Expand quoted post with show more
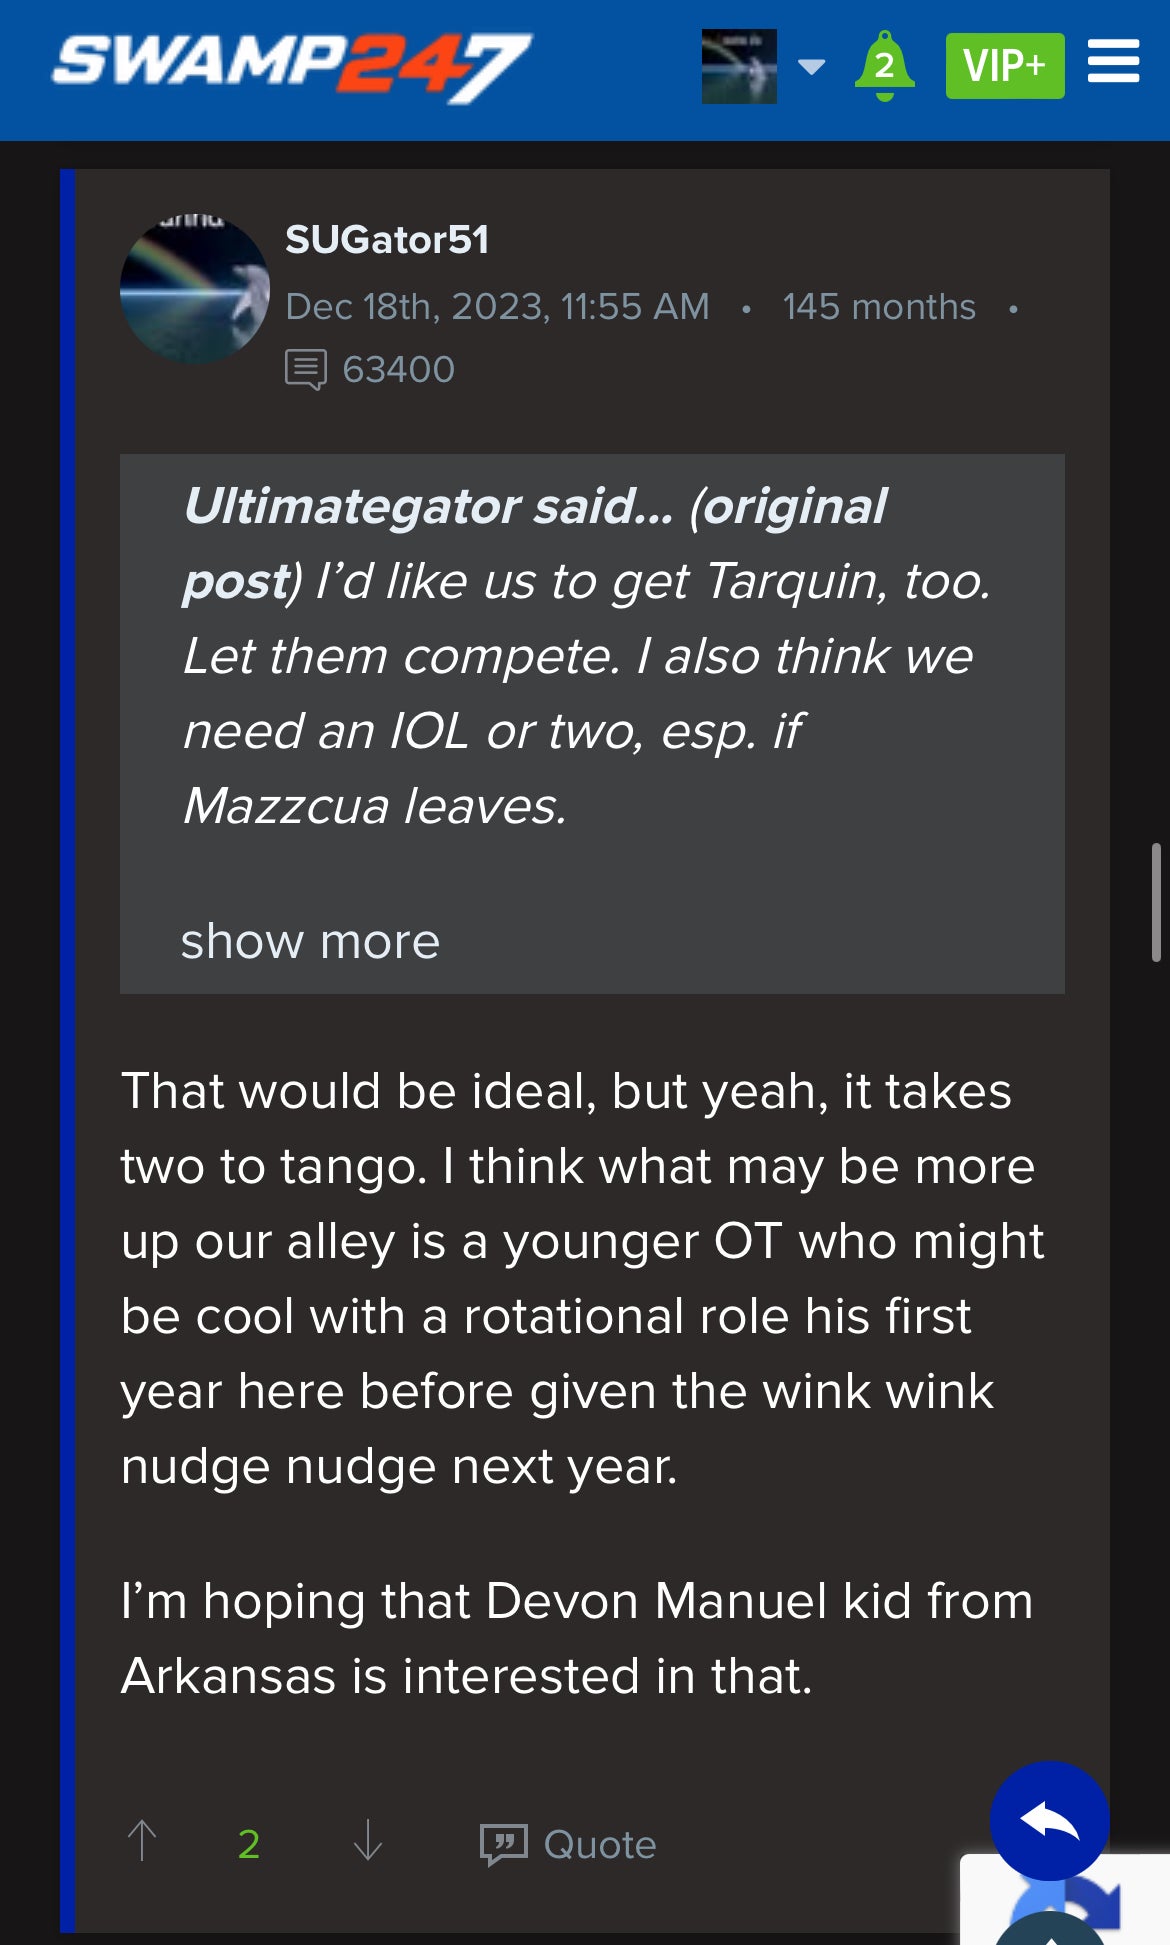 coord(310,941)
